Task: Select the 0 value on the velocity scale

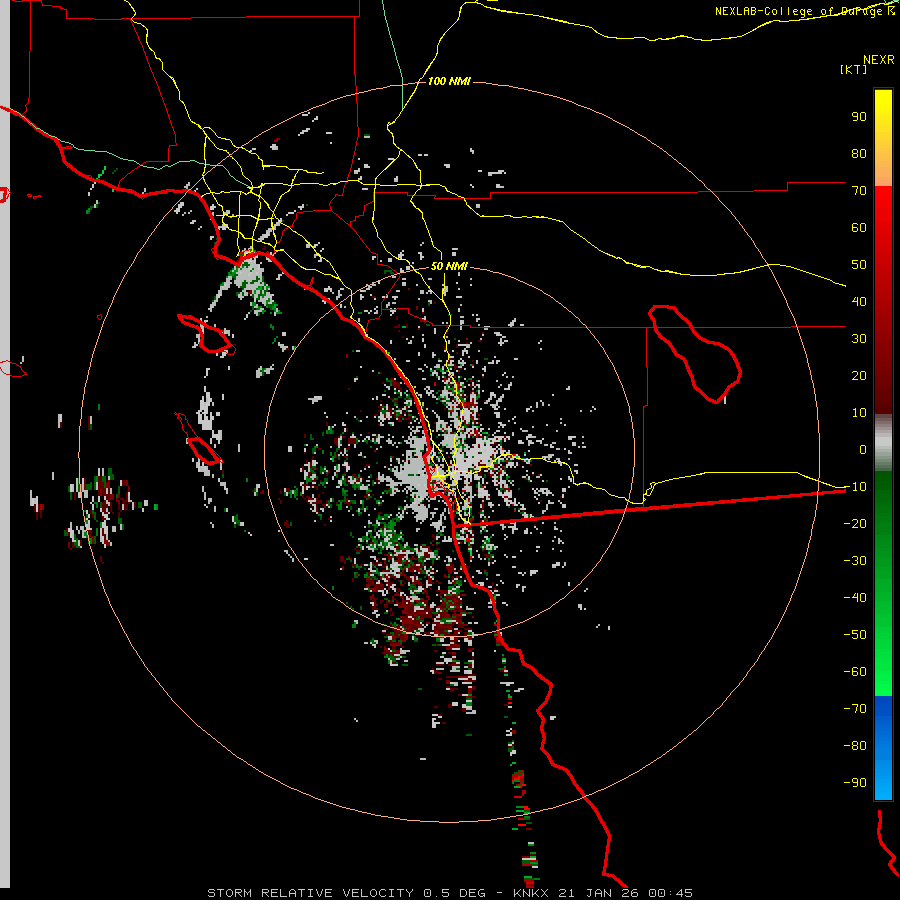Action: coord(863,449)
